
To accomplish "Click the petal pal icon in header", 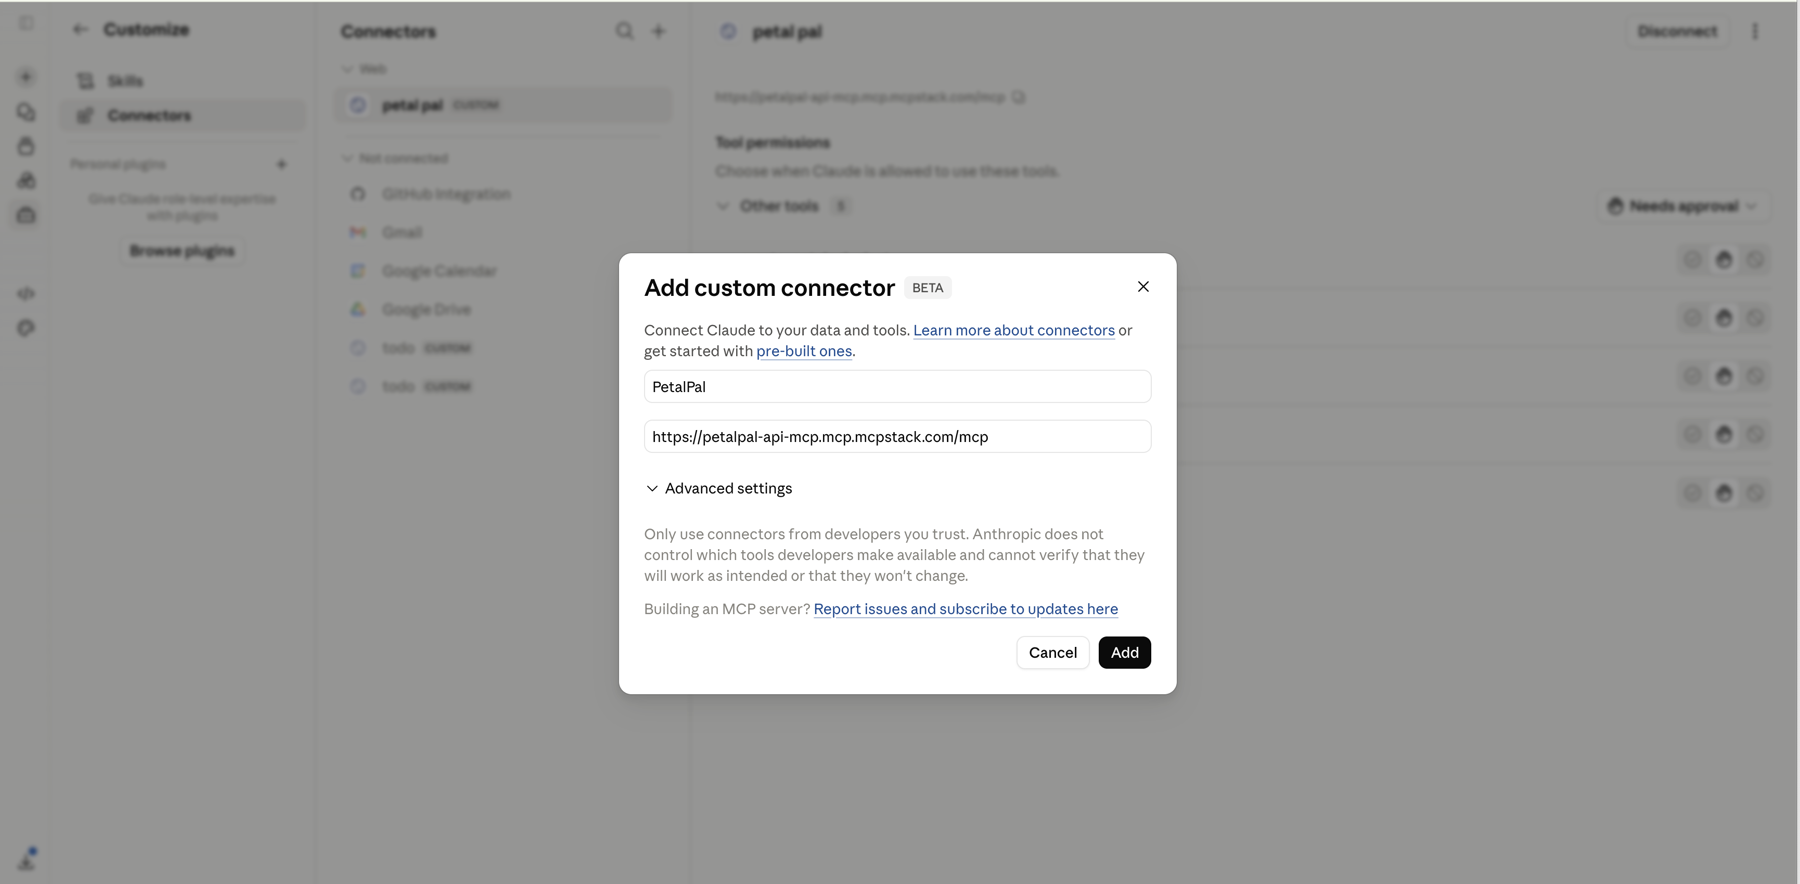I will tap(728, 32).
